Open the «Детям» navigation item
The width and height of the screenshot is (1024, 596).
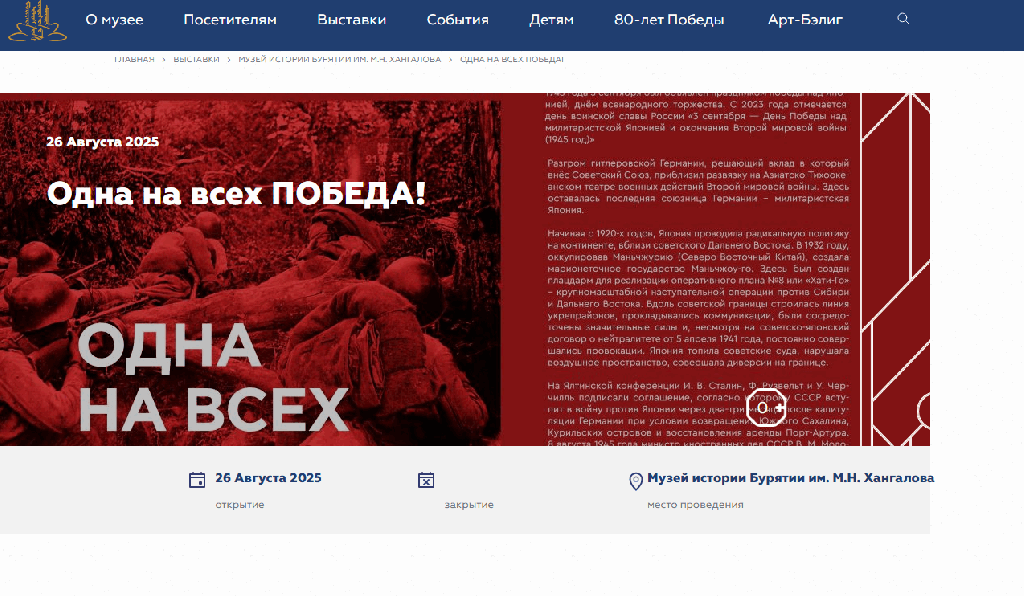click(551, 20)
